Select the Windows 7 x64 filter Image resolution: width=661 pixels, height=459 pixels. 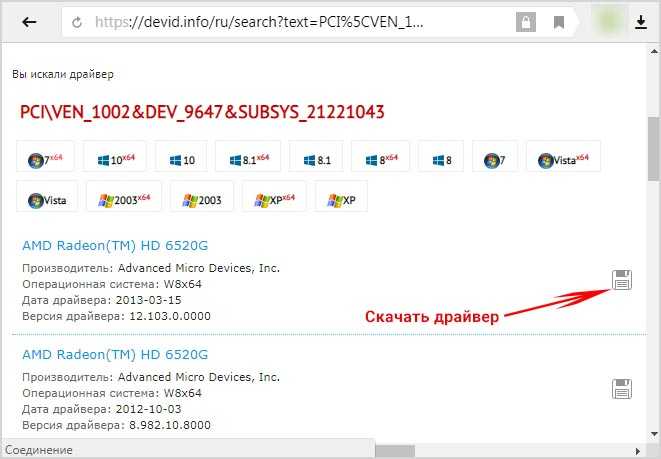click(45, 156)
